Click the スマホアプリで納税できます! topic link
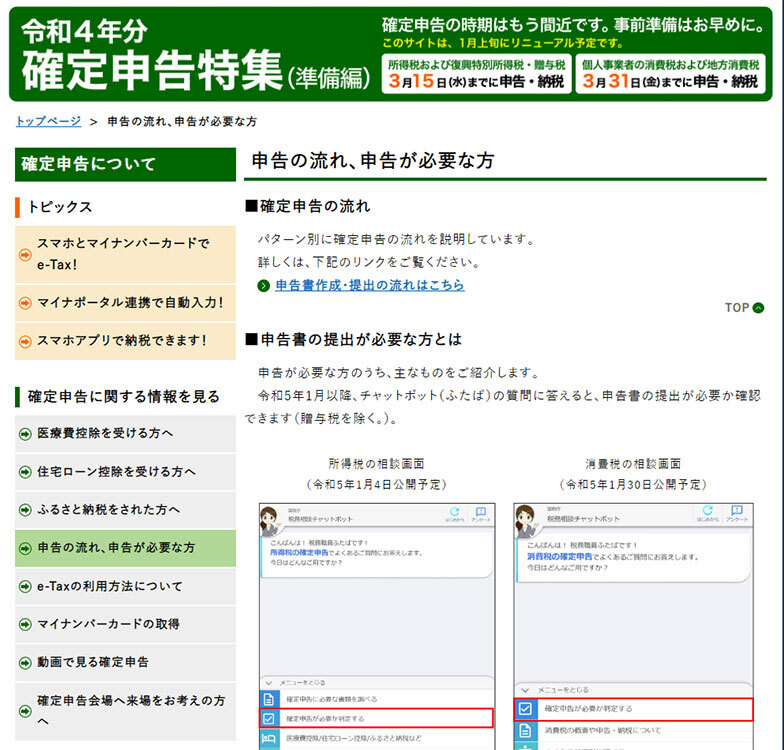784x750 pixels. click(x=121, y=340)
